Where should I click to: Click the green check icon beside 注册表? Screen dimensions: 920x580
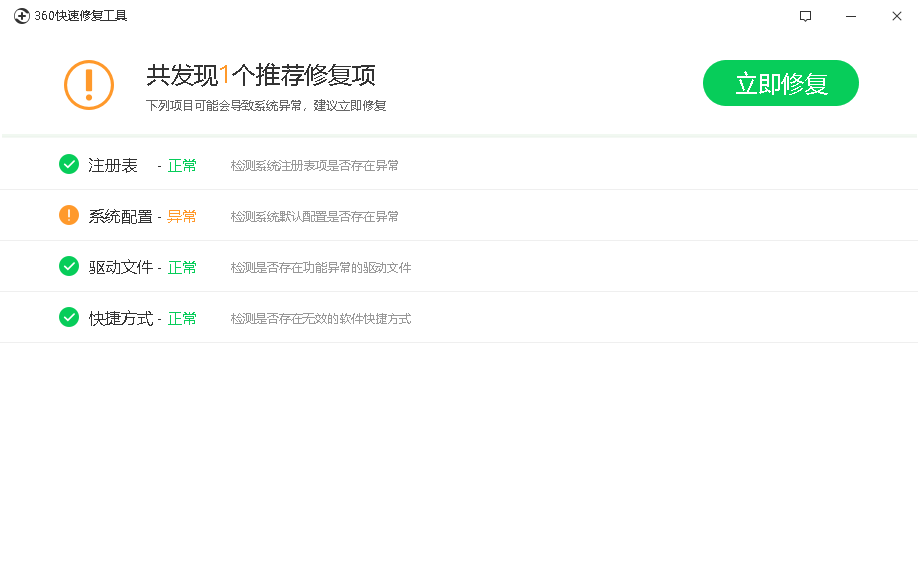point(69,164)
